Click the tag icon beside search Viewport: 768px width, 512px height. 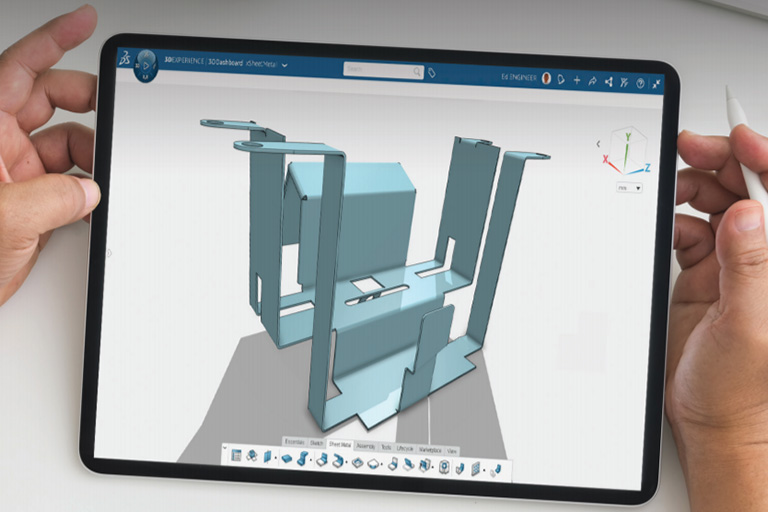click(x=432, y=72)
